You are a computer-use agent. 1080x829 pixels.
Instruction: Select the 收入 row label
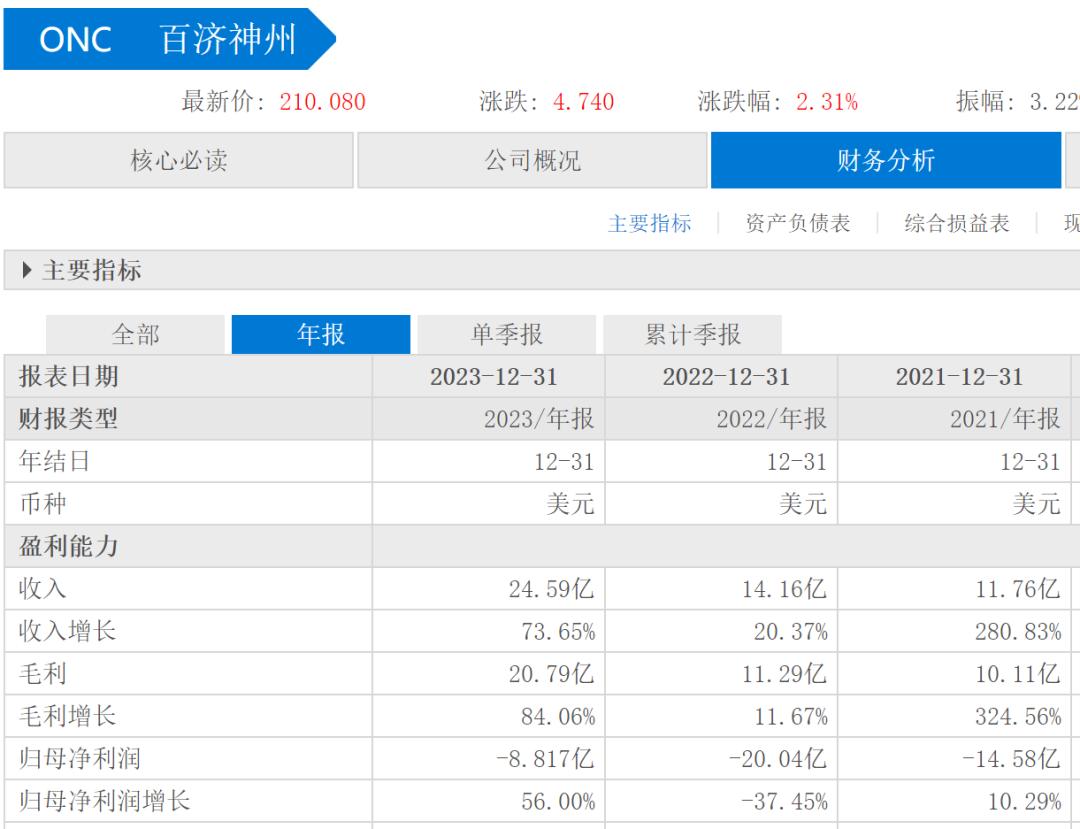pyautogui.click(x=43, y=589)
